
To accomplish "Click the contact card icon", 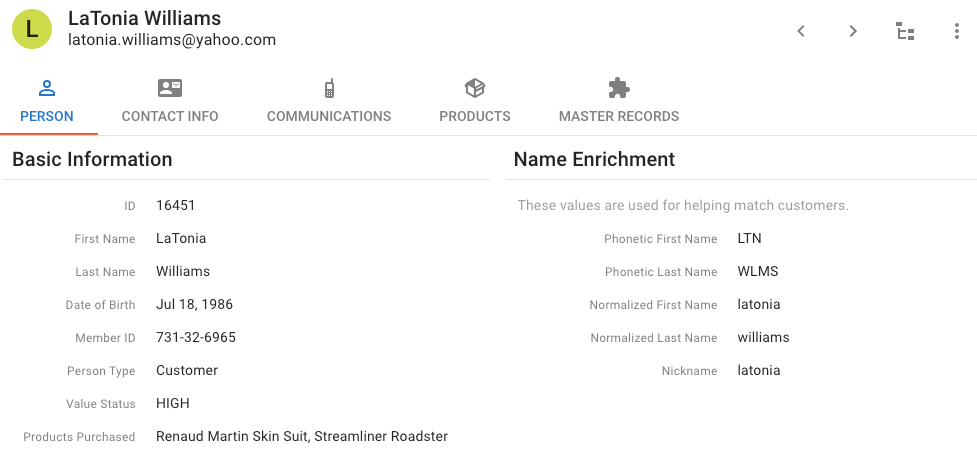I will click(169, 88).
